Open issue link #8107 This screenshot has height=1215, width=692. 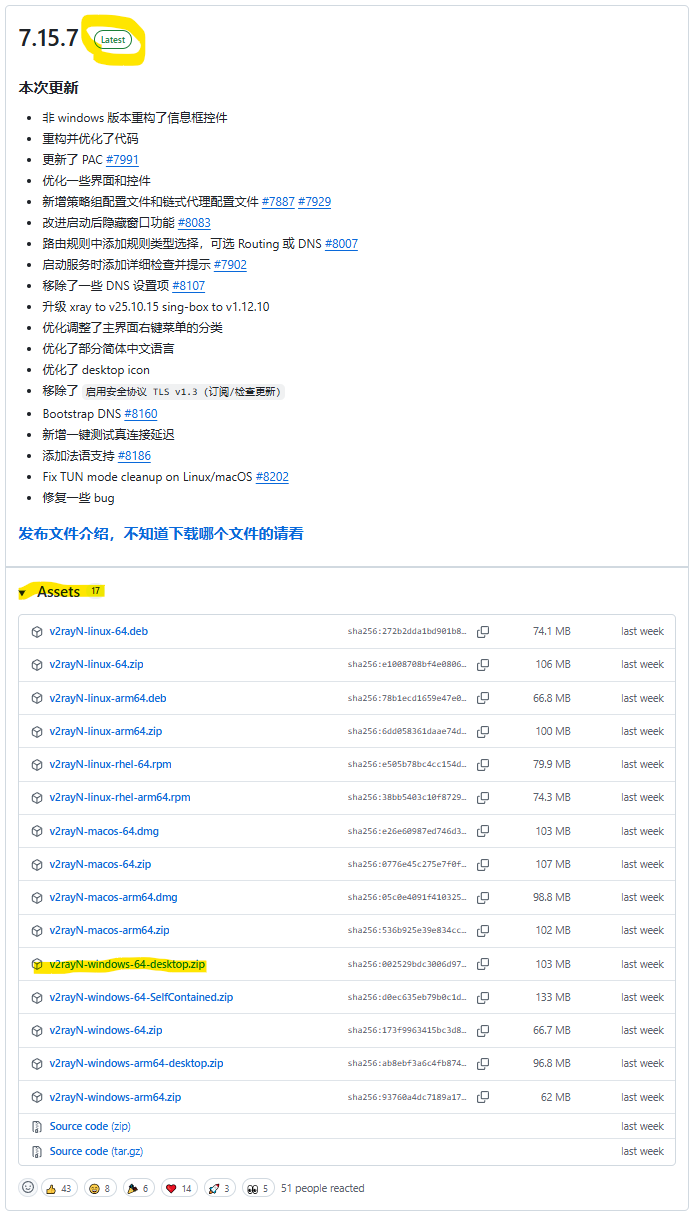[x=188, y=286]
